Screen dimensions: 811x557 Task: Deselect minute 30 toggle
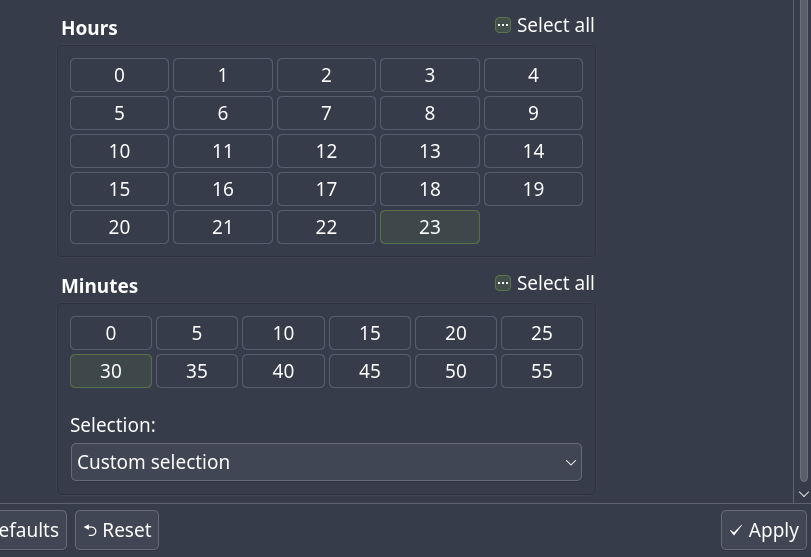pyautogui.click(x=111, y=371)
